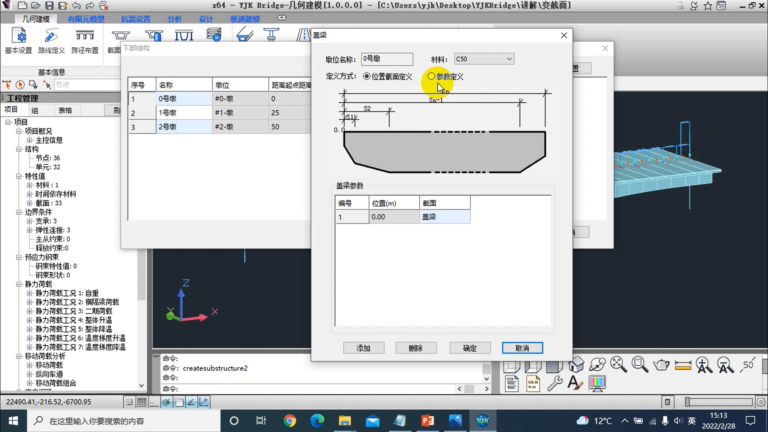
Task: Click the undo arrow icon
Action: 76,5
